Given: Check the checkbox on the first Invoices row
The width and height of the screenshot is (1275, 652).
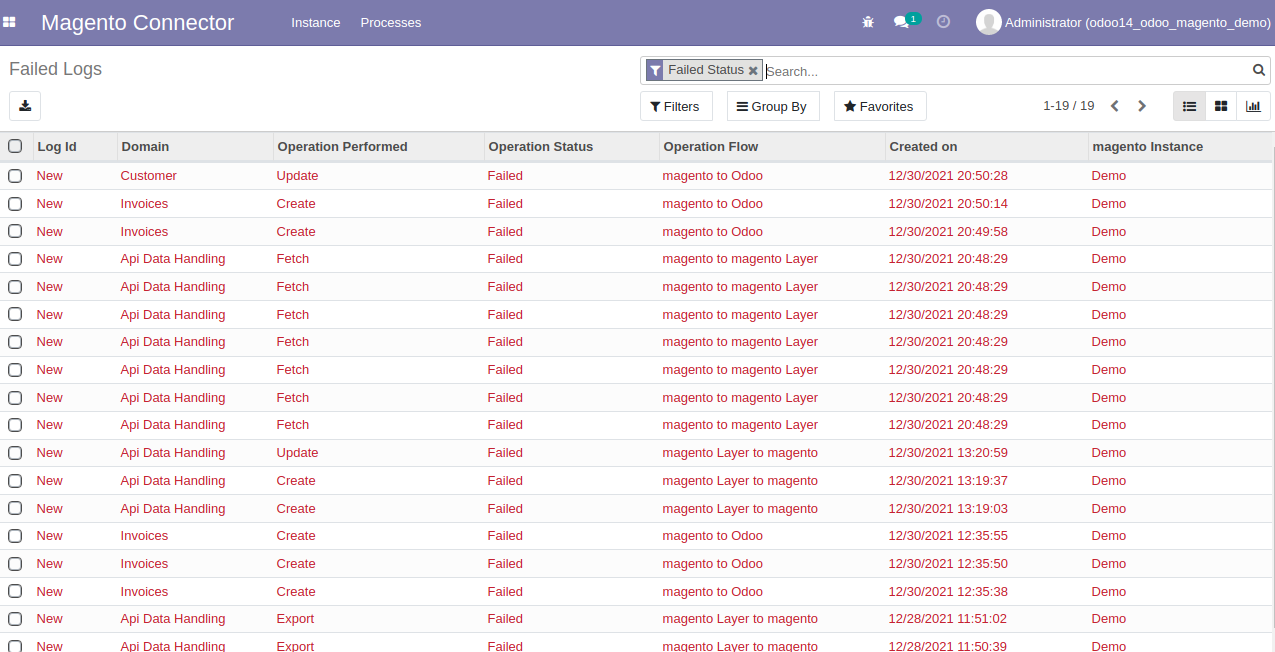Looking at the screenshot, I should point(14,202).
